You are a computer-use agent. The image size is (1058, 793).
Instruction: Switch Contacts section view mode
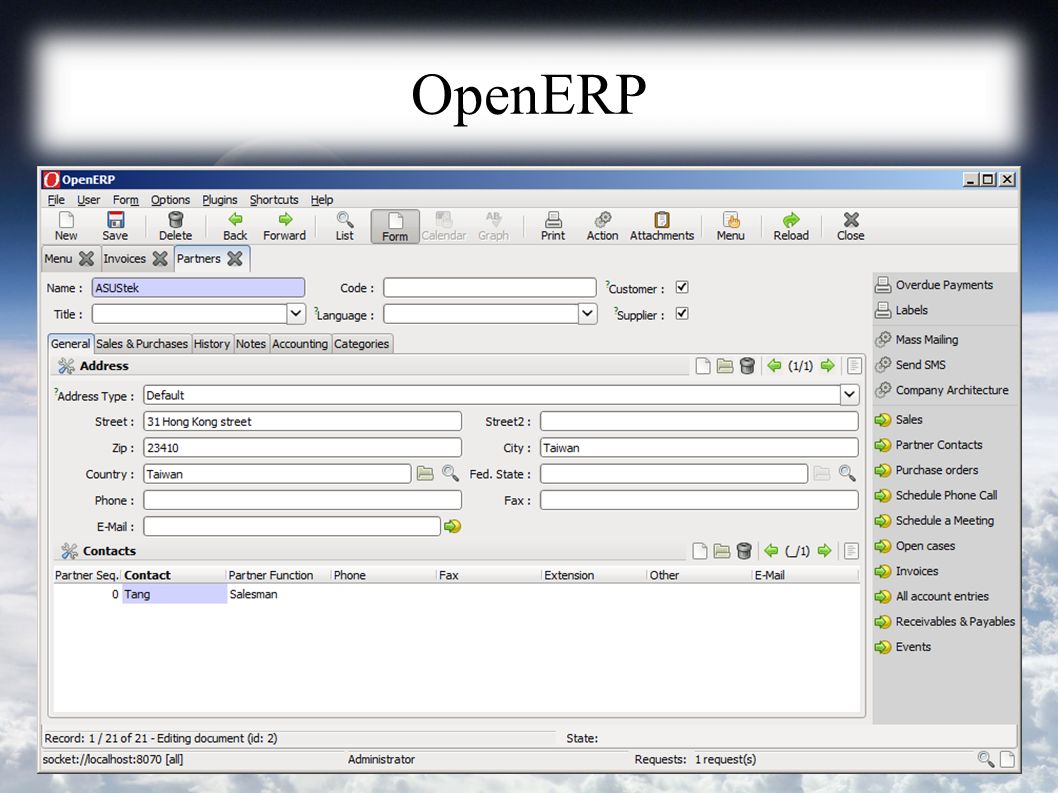pyautogui.click(x=851, y=551)
